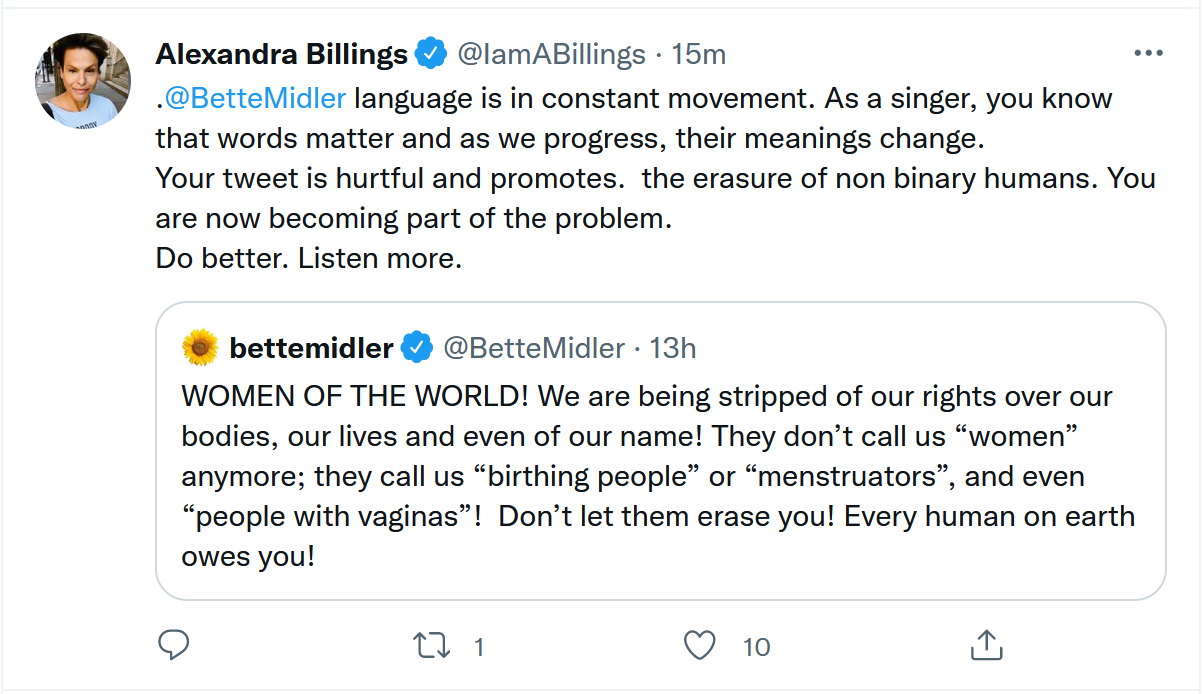Click the bettemidler name in quoted tweet
The width and height of the screenshot is (1203, 694).
coord(311,348)
